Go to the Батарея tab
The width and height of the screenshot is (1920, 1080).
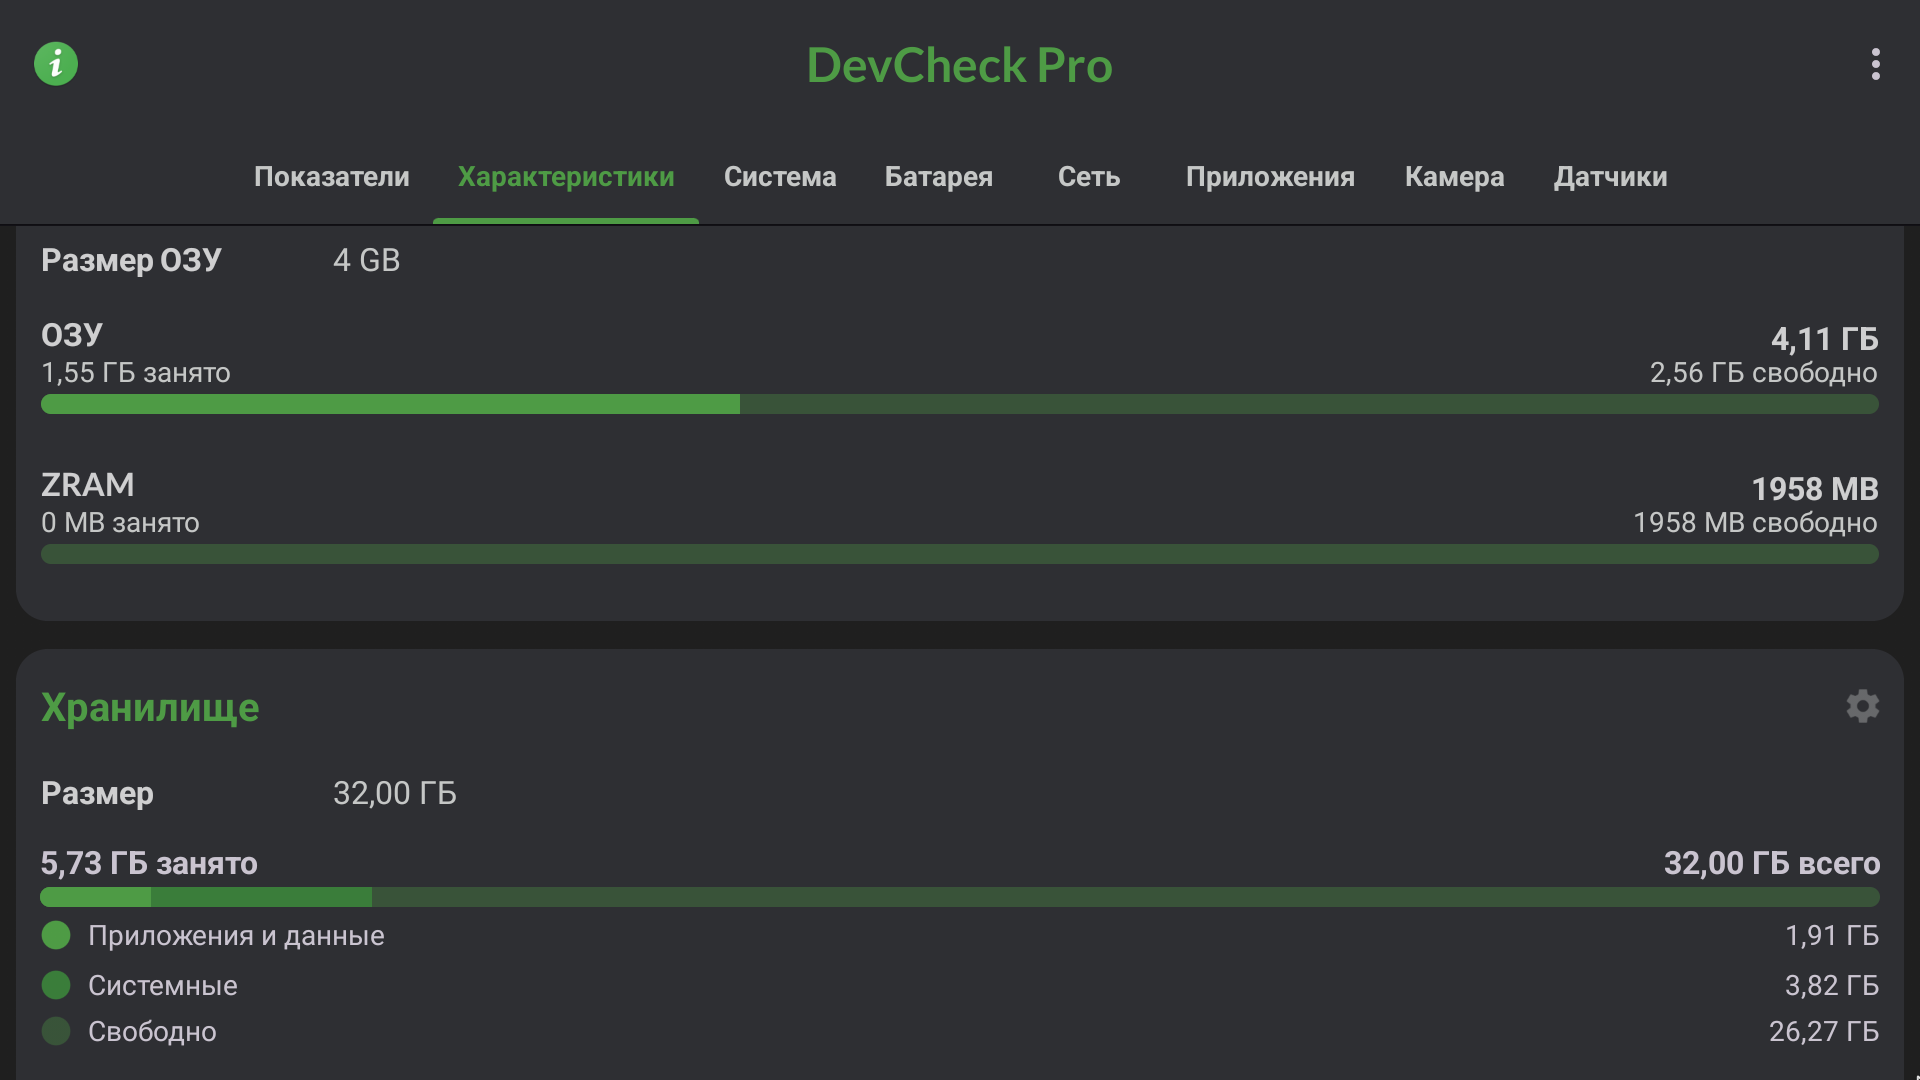[938, 177]
